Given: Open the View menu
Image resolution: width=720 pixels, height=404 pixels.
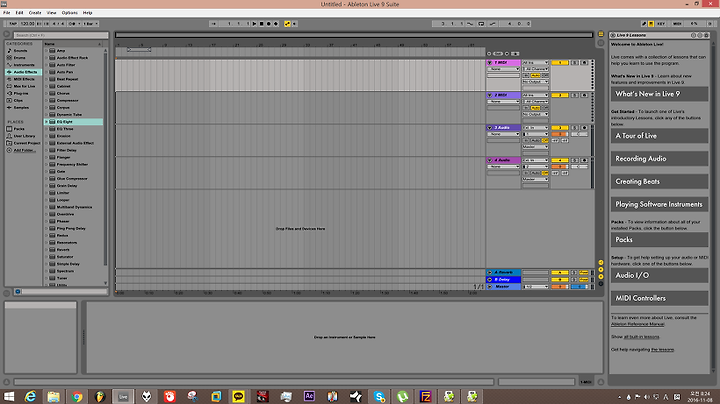Looking at the screenshot, I should (51, 13).
